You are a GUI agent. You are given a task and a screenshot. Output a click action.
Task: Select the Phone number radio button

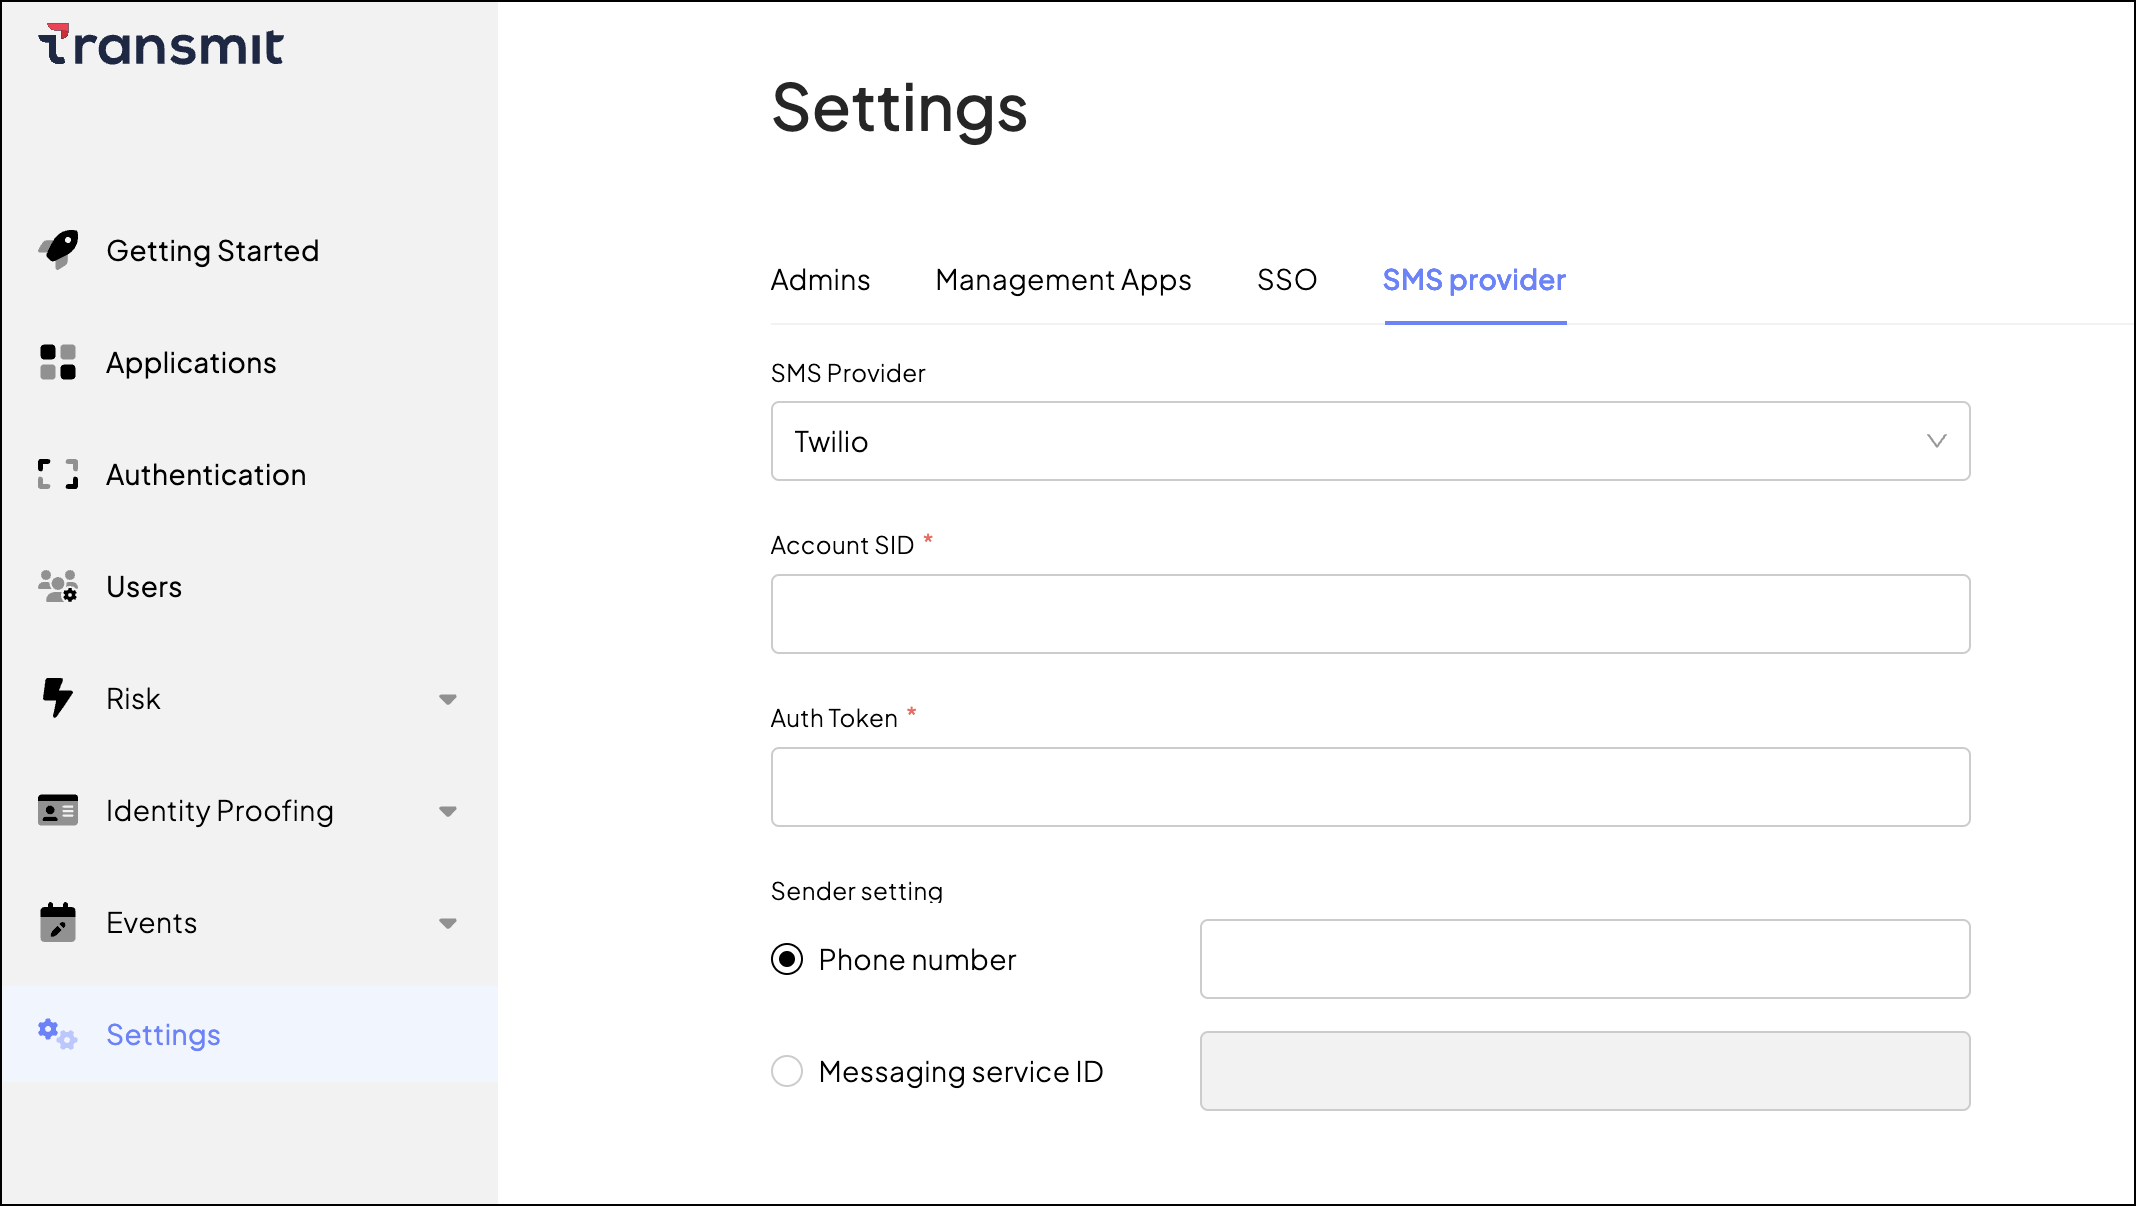click(787, 959)
